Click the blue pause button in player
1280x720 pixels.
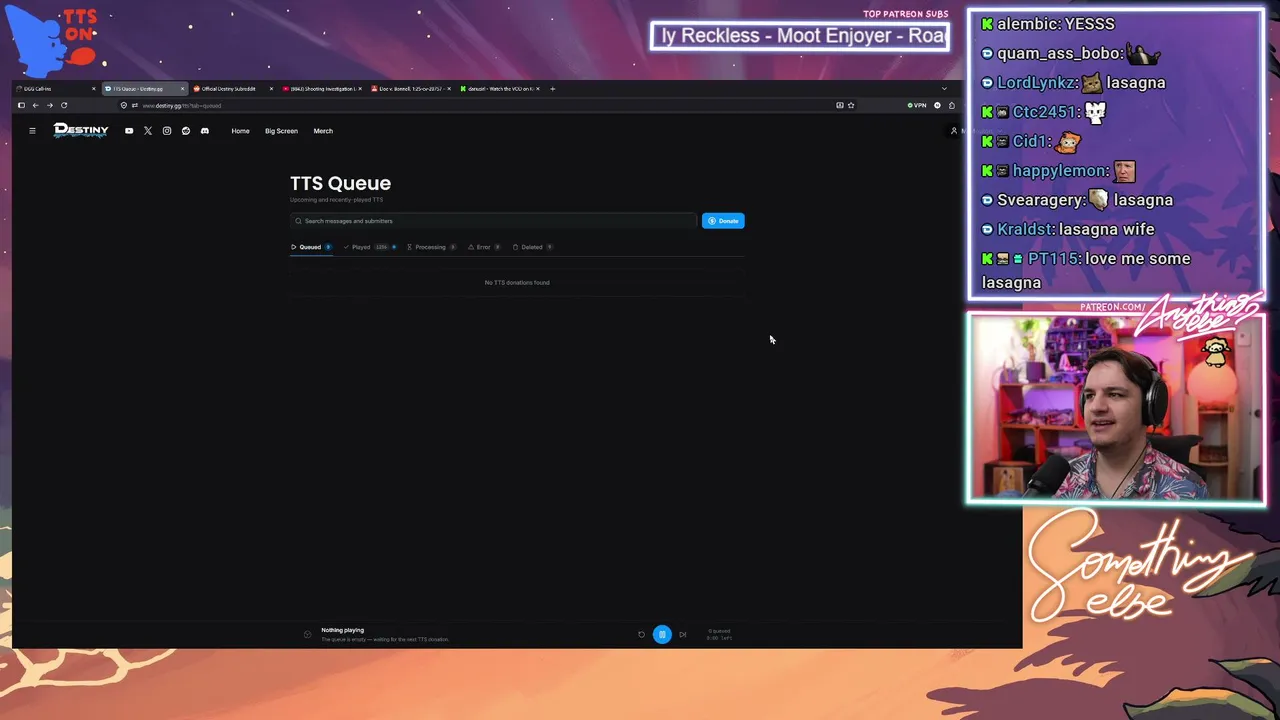point(662,634)
